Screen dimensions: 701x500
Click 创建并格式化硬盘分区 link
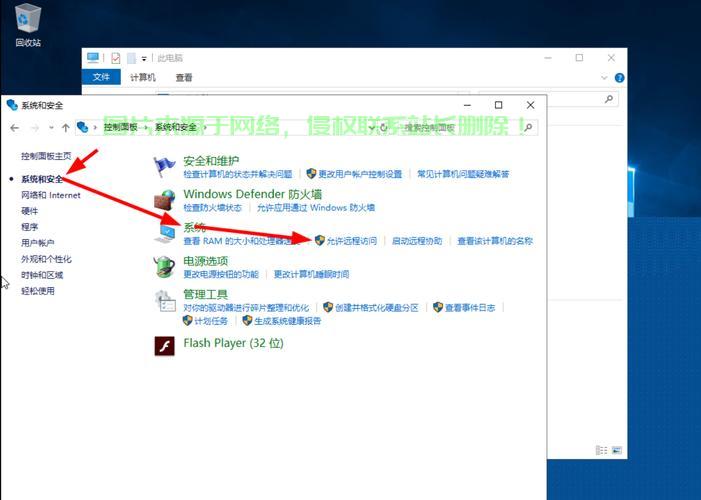376,308
